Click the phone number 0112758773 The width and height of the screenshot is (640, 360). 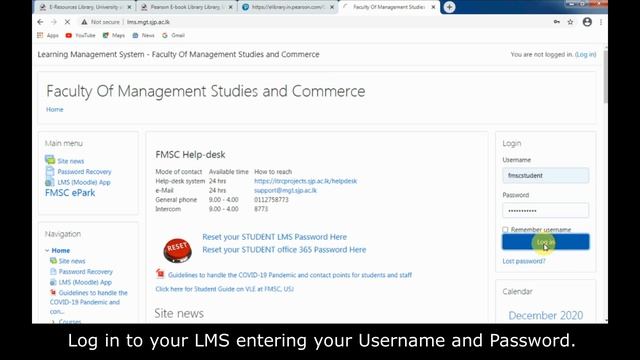click(271, 200)
